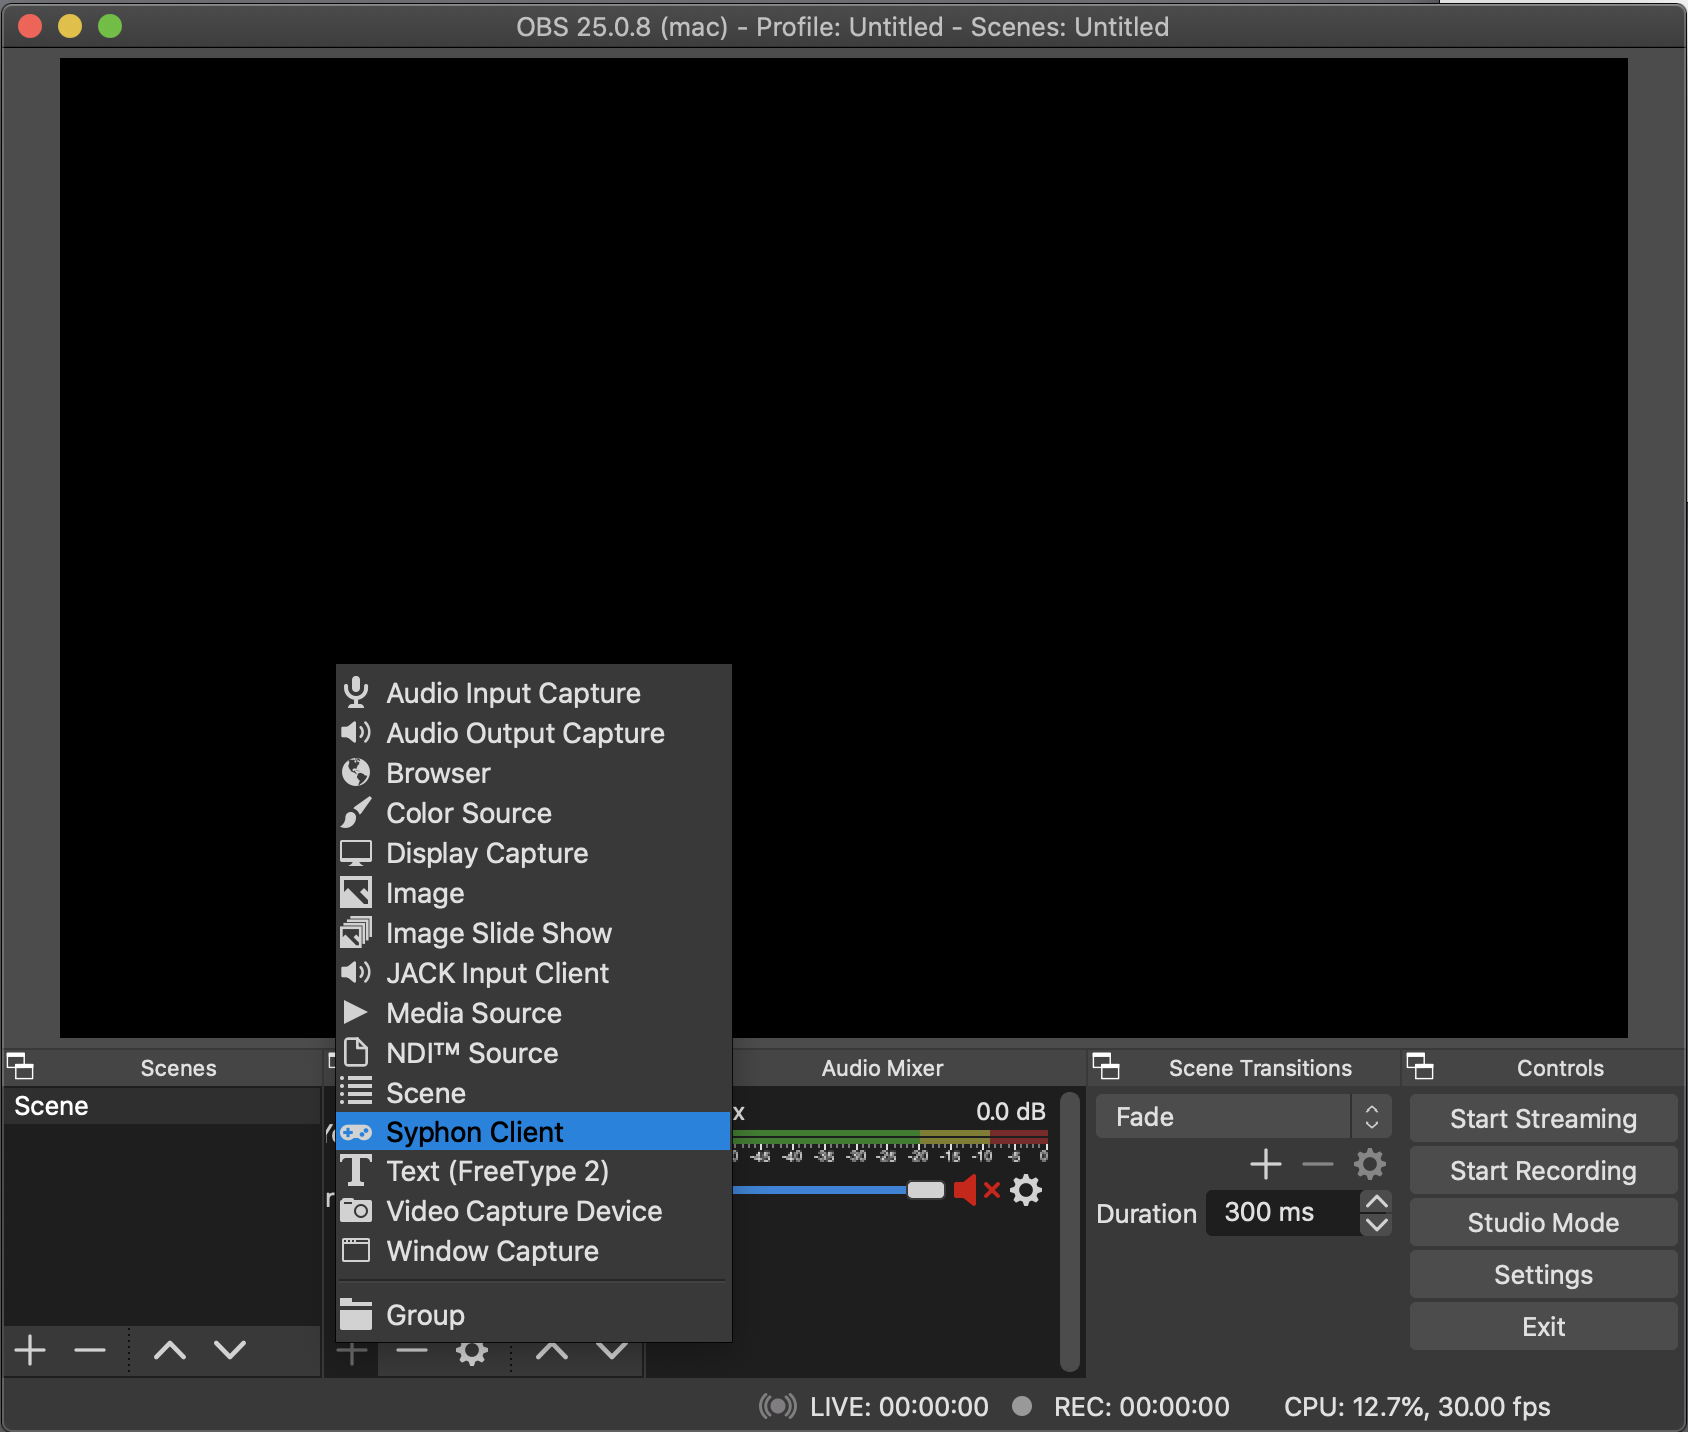Screen dimensions: 1688x1432
Task: Remove the selected scene with the minus icon
Action: 90,1350
